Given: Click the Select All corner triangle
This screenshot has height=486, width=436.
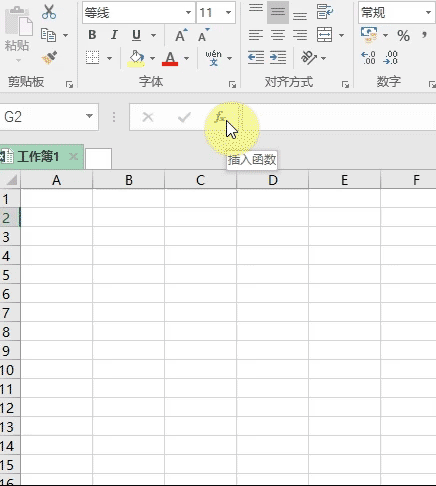Looking at the screenshot, I should [11, 180].
